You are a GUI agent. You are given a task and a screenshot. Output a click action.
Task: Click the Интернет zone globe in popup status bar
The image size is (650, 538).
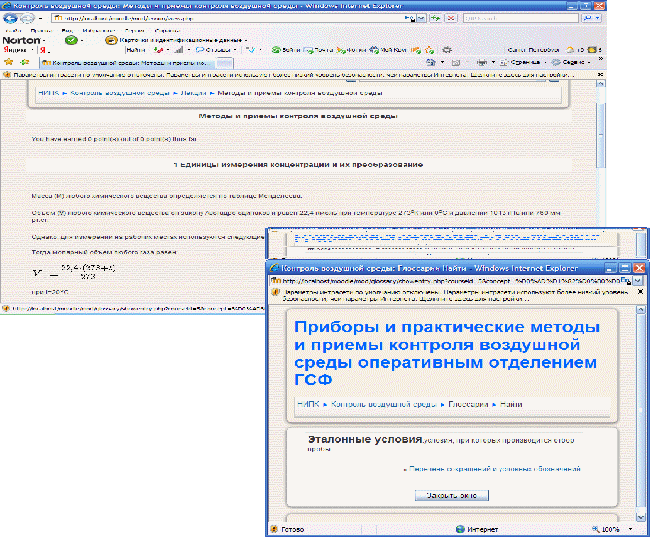pos(460,529)
